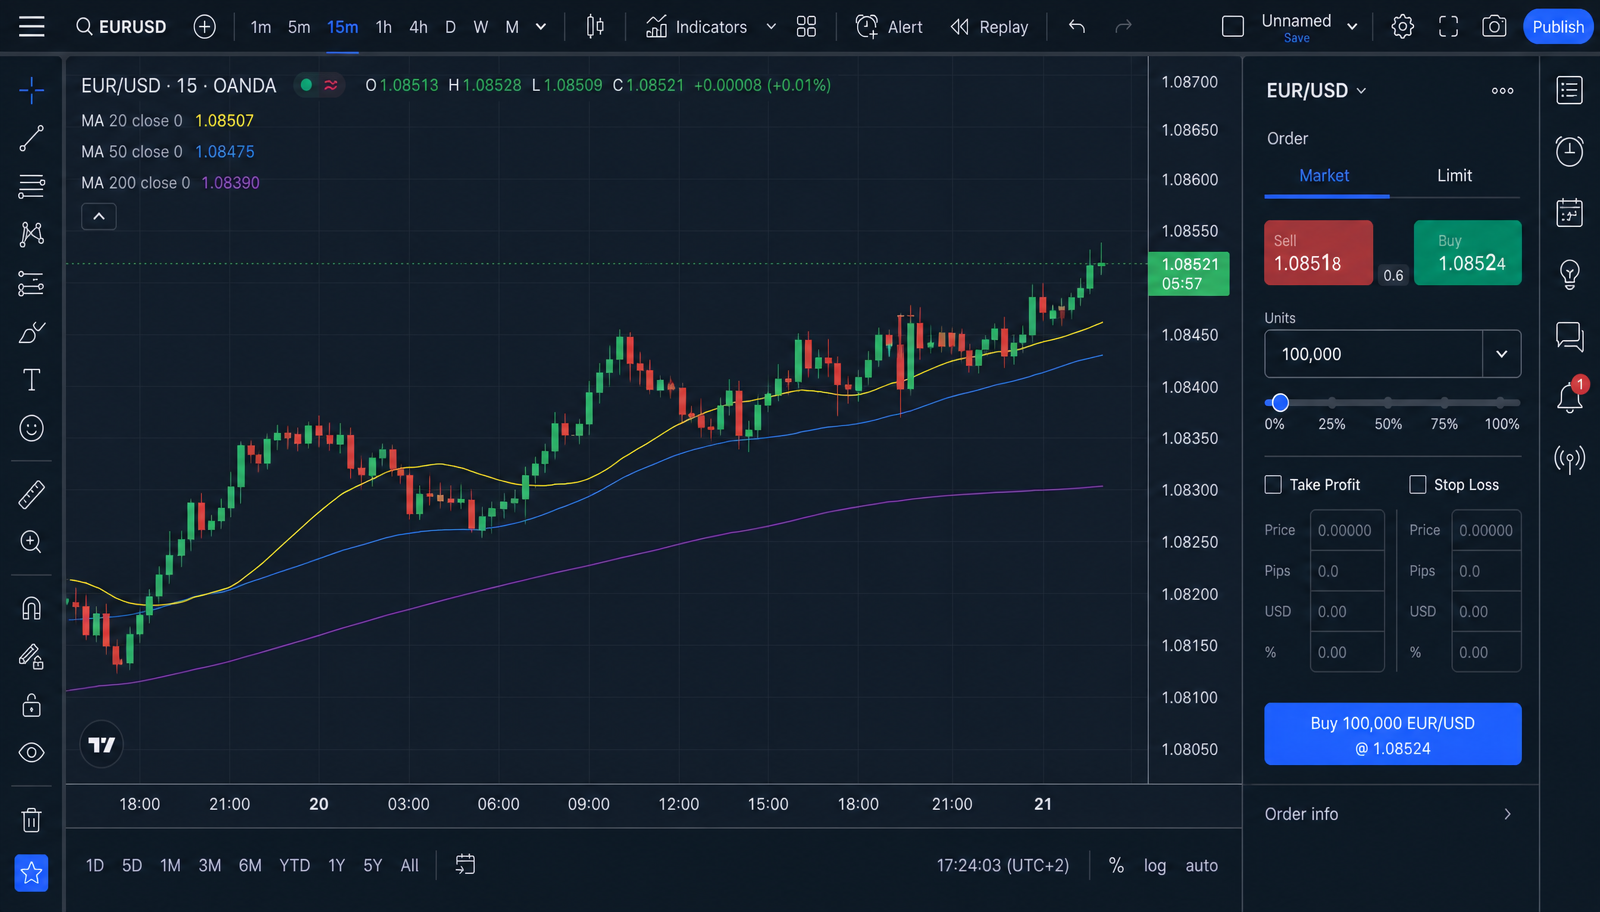Open the Indicators dialog
The width and height of the screenshot is (1600, 912).
pos(697,27)
